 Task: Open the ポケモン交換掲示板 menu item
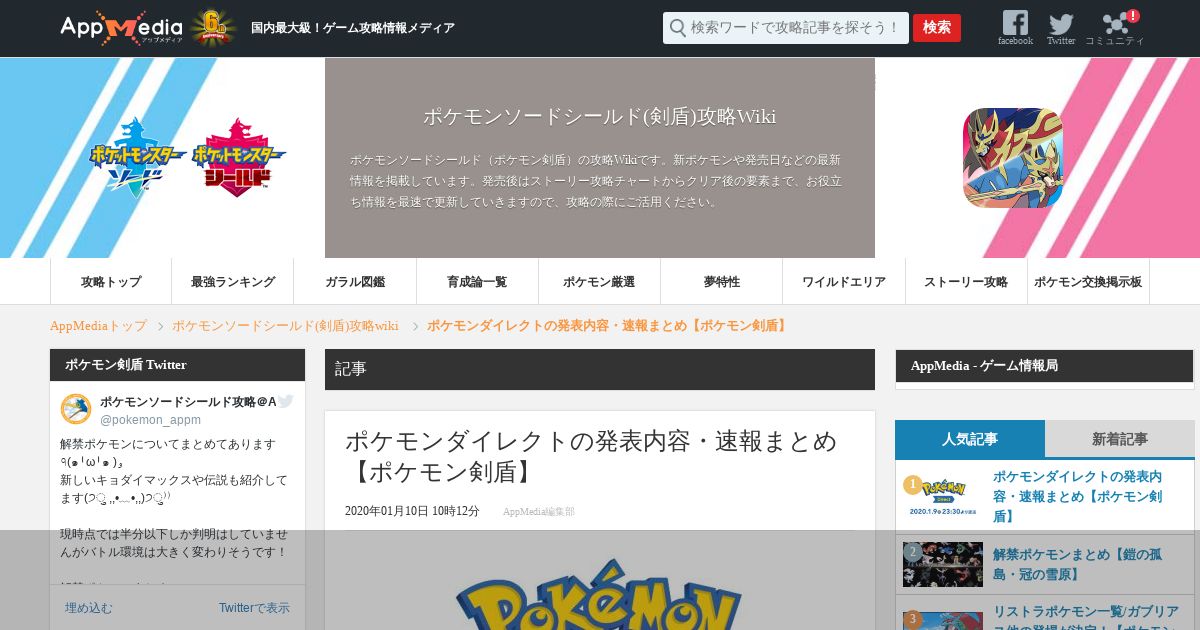(x=1088, y=282)
